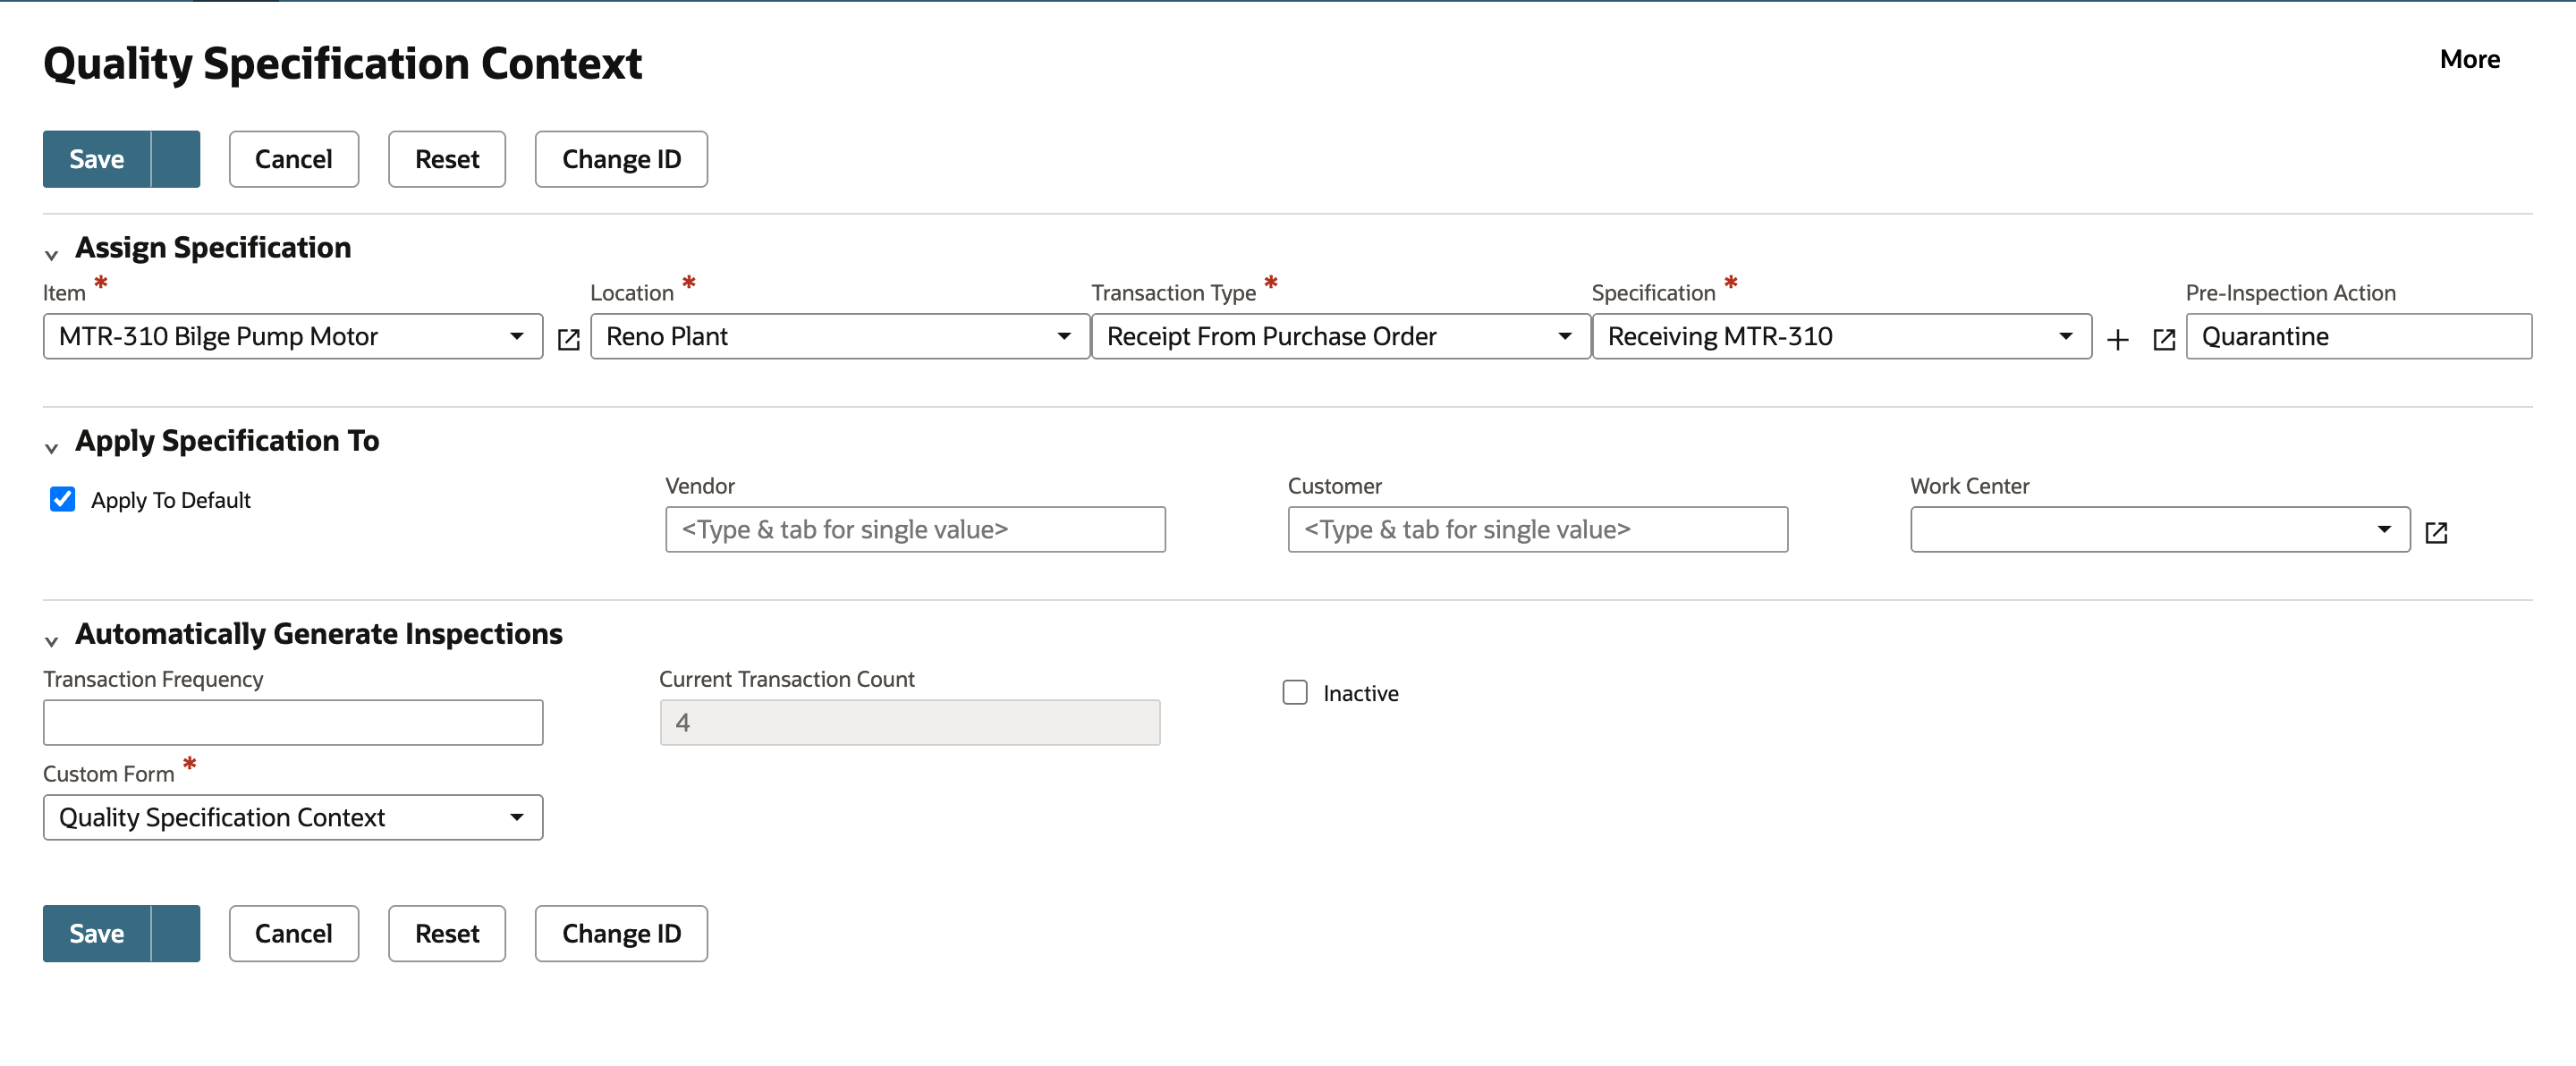The height and width of the screenshot is (1066, 2576).
Task: Open Specification record external link icon
Action: tap(2164, 339)
